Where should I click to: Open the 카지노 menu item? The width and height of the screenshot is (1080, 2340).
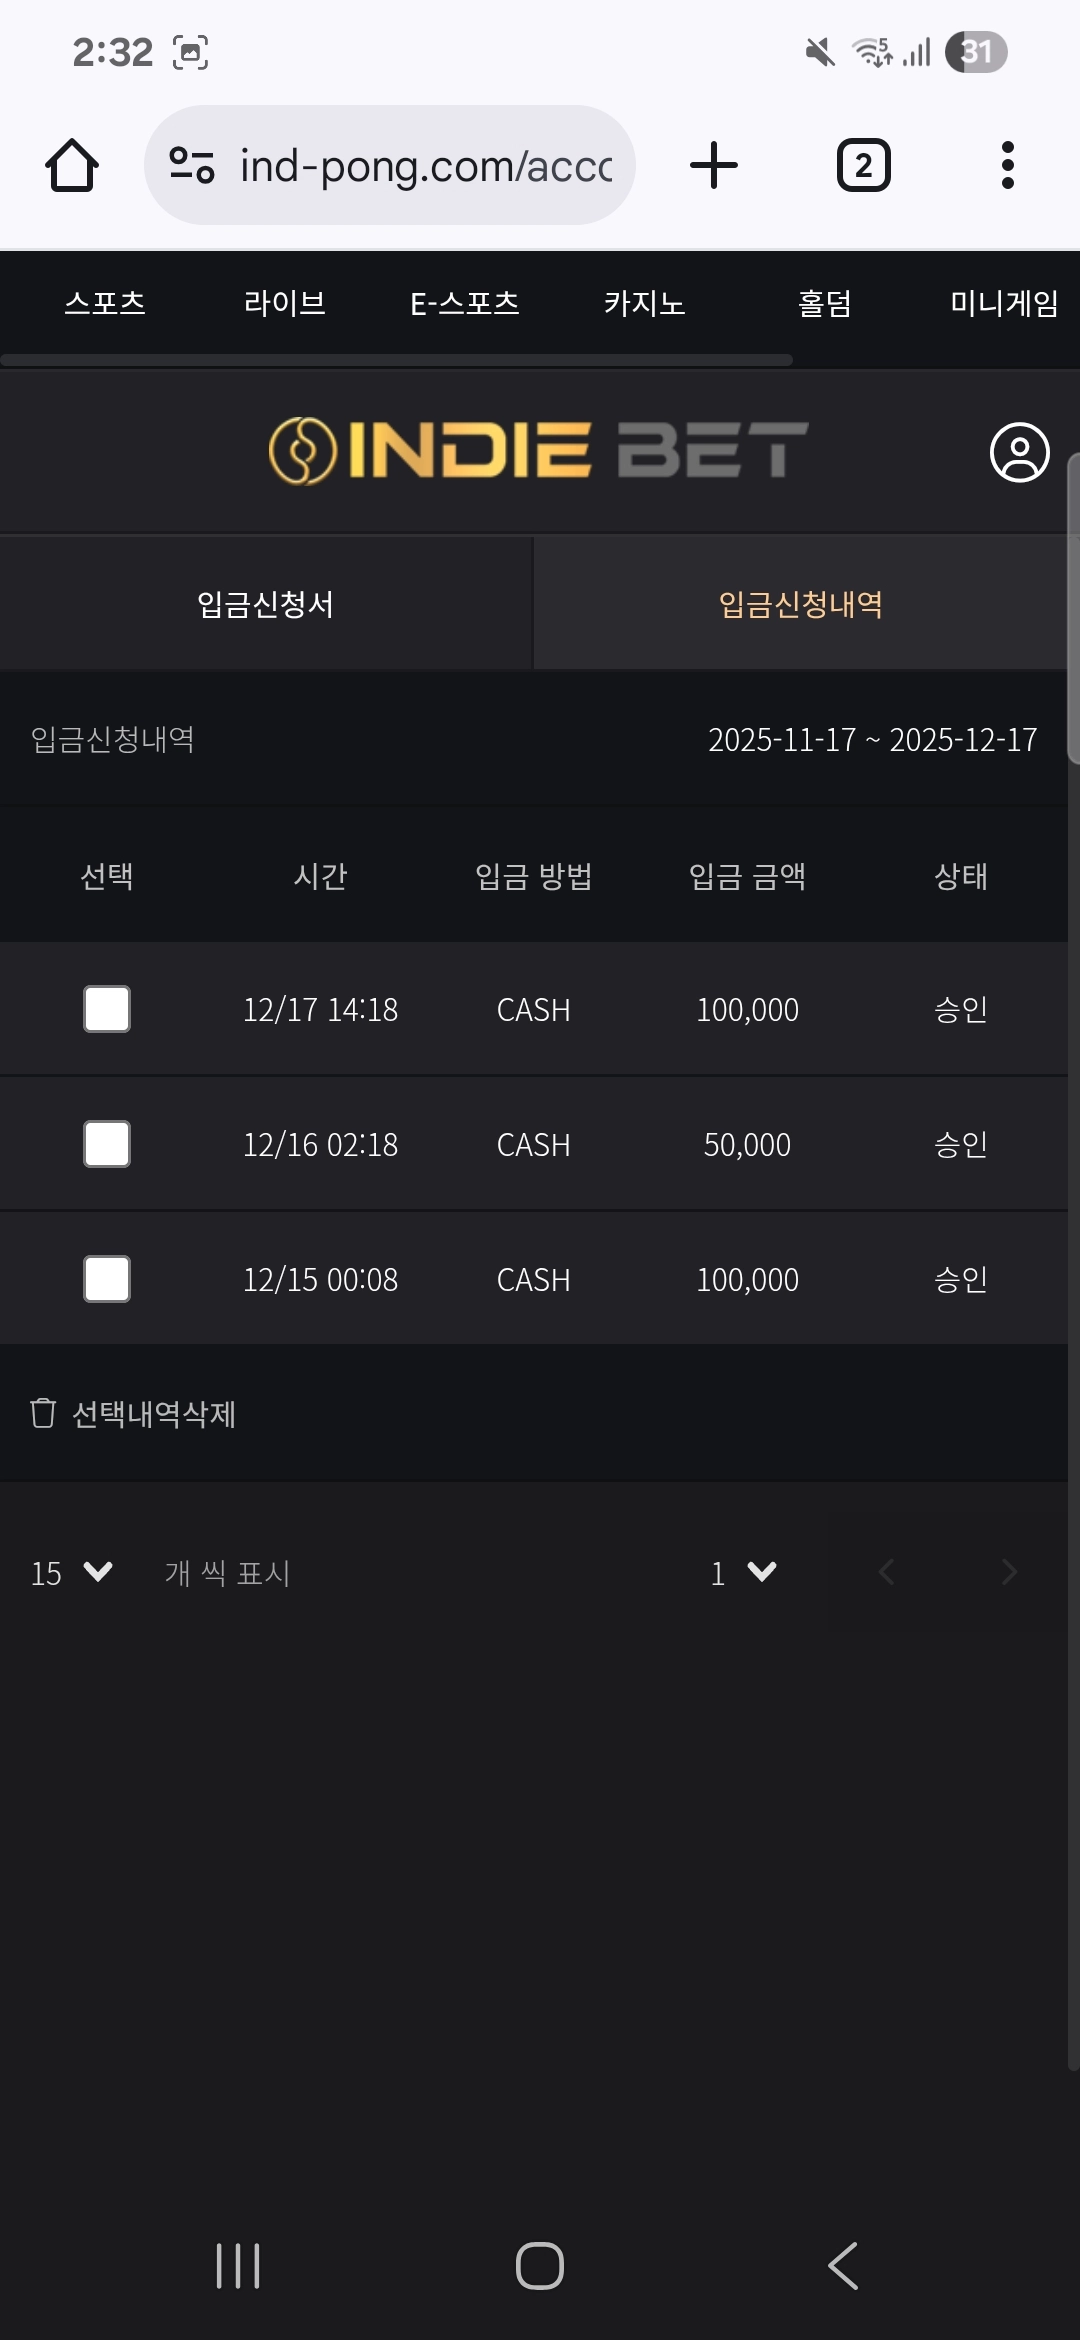(644, 303)
